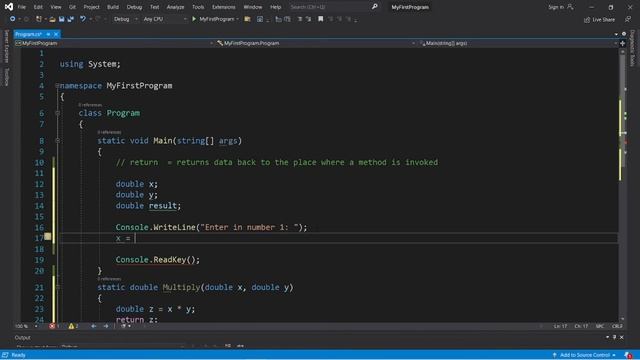Screen dimensions: 640x360
Task: Toggle the Output panel auto-hide pin
Action: click(x=614, y=338)
